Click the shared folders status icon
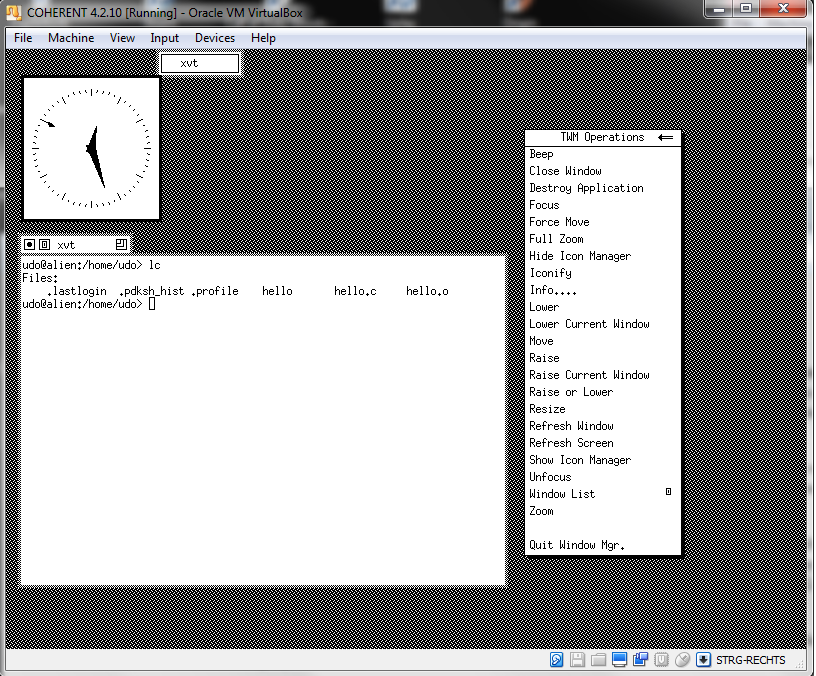816x676 pixels. point(598,660)
